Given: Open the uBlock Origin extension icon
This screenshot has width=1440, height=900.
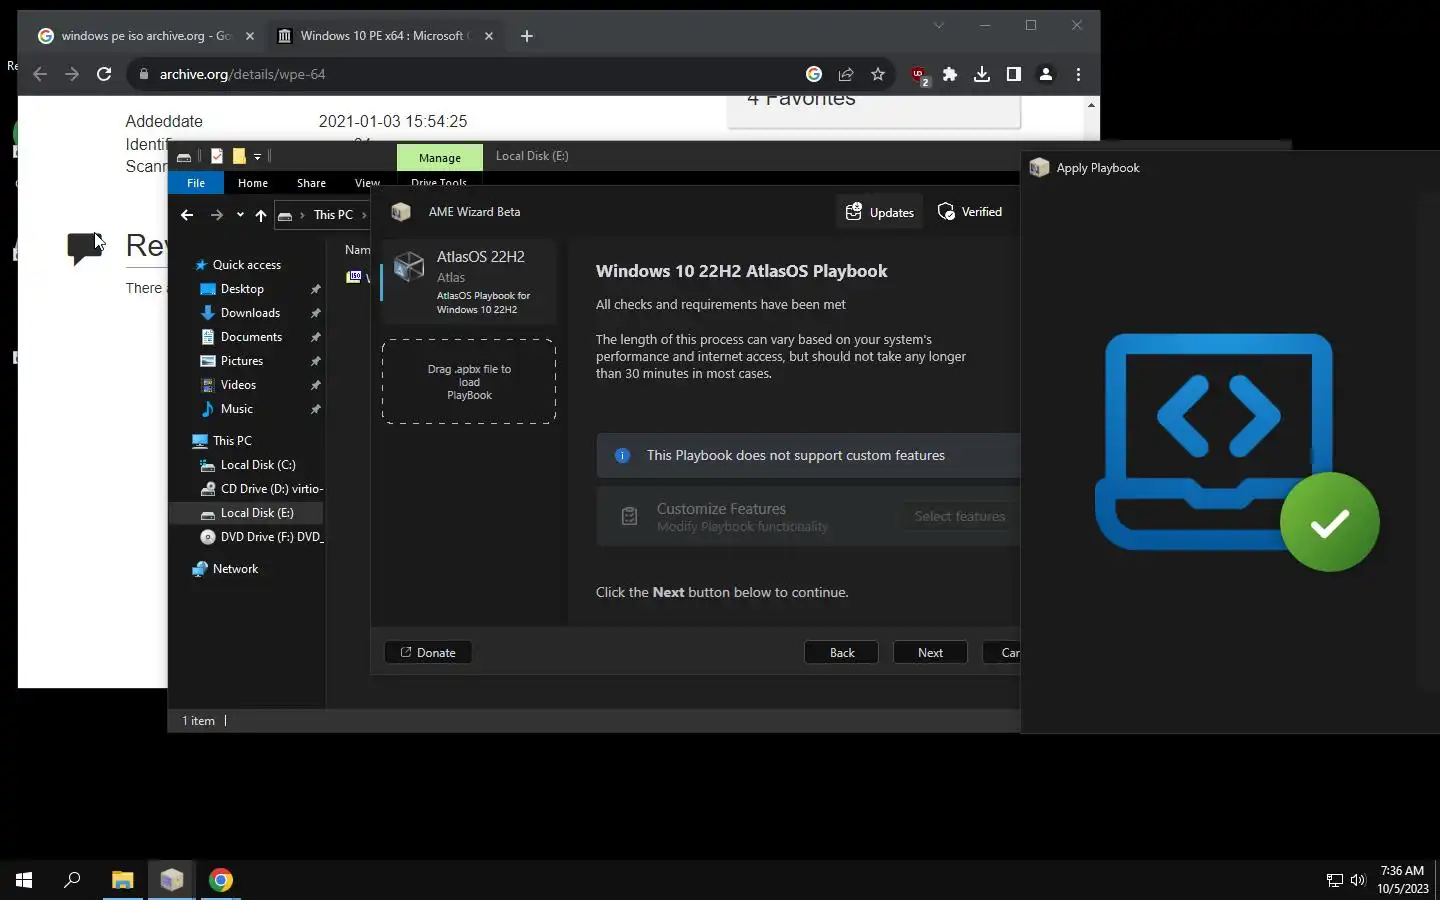Looking at the screenshot, I should tap(918, 75).
